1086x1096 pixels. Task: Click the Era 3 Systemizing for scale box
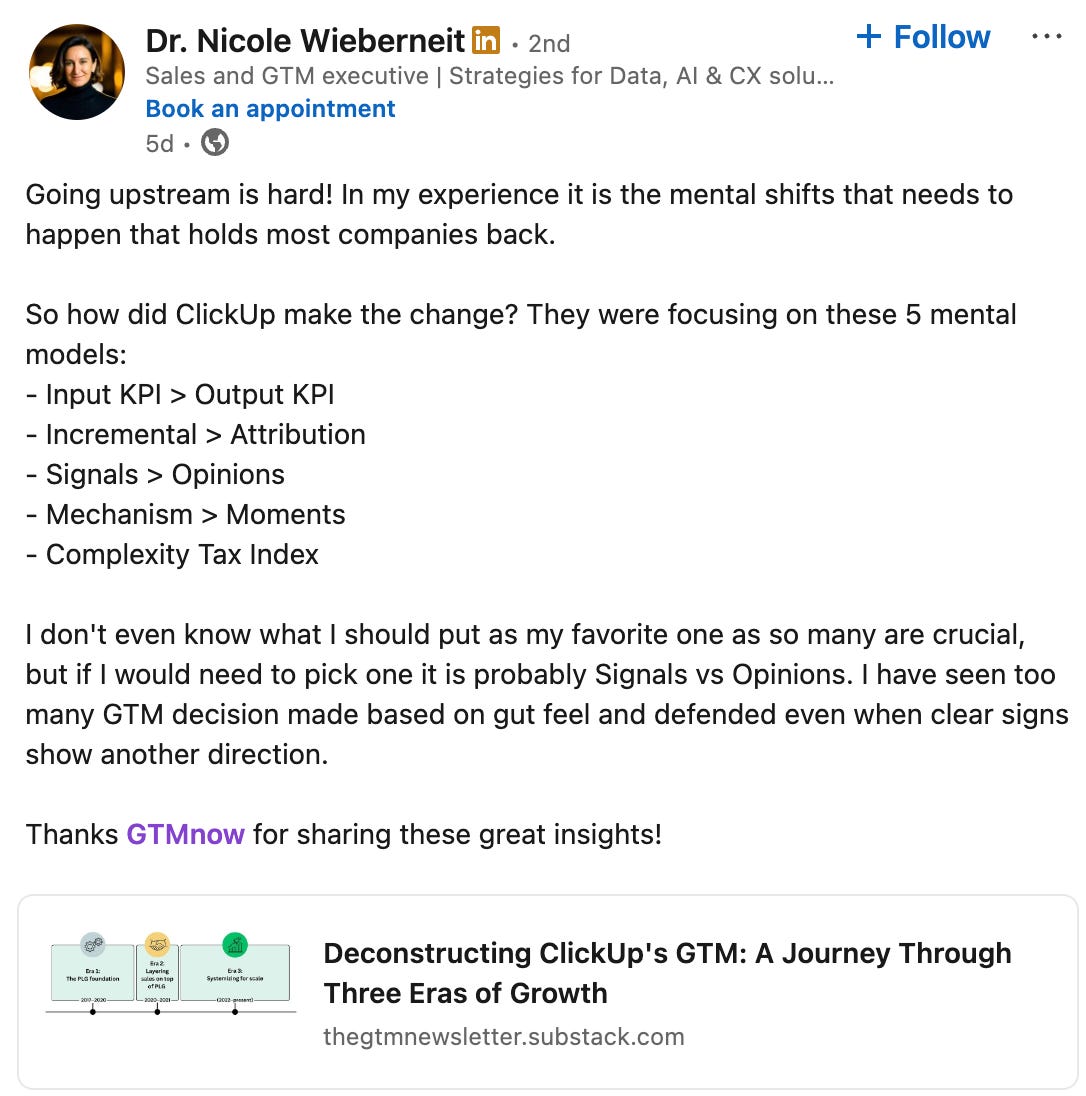tap(235, 974)
